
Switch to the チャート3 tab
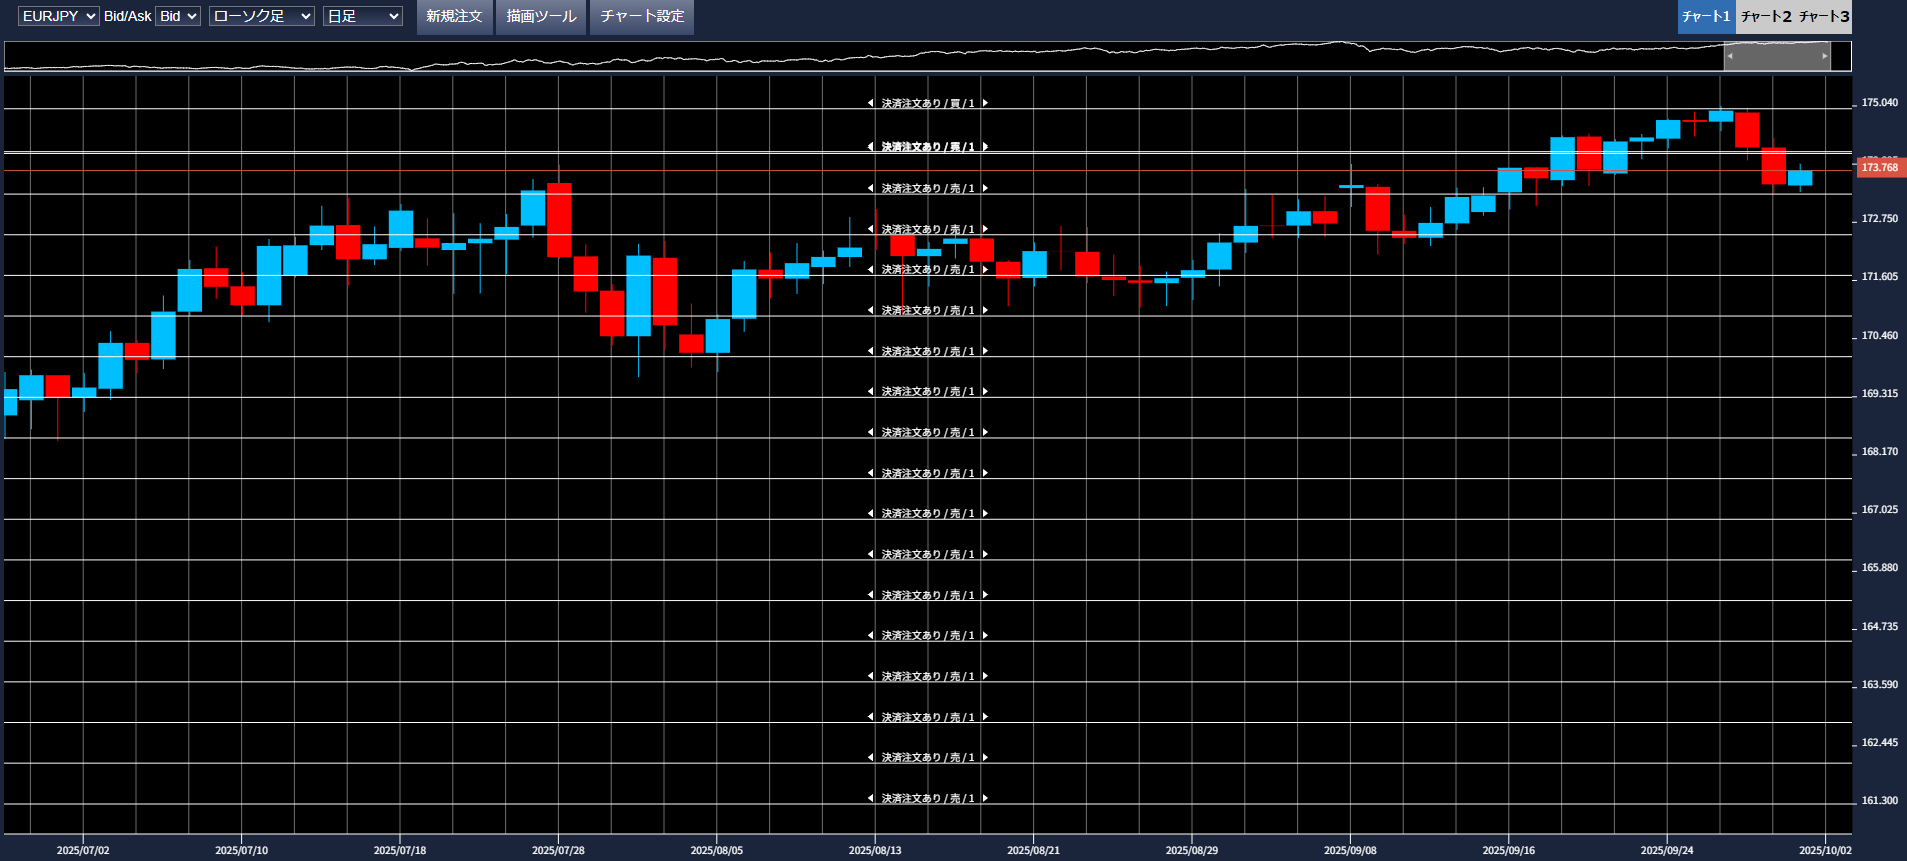pyautogui.click(x=1824, y=16)
